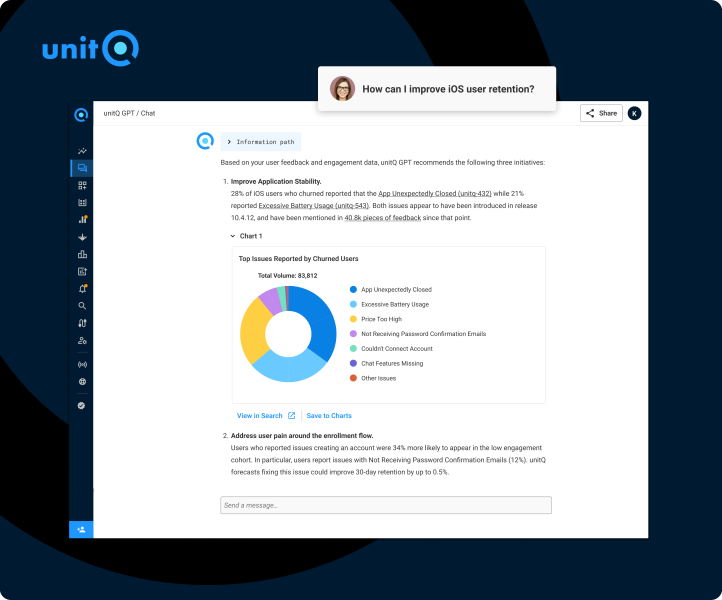This screenshot has height=600, width=722.
Task: Open the App Unexpectedly Closed (unitq-432) link
Action: point(435,193)
